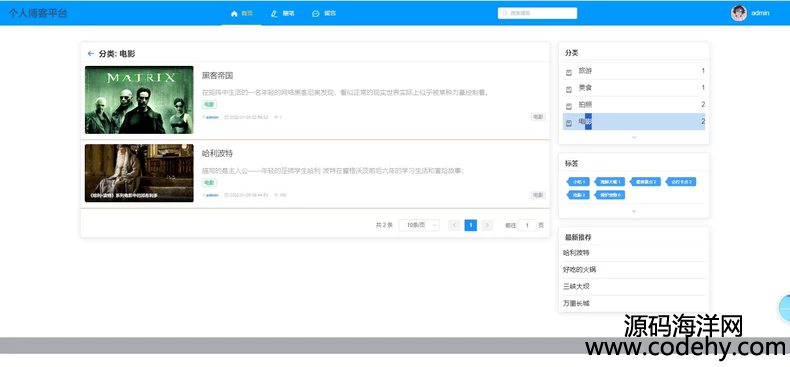Open the 10条/页 page size dropdown
790x367 pixels.
[x=419, y=225]
